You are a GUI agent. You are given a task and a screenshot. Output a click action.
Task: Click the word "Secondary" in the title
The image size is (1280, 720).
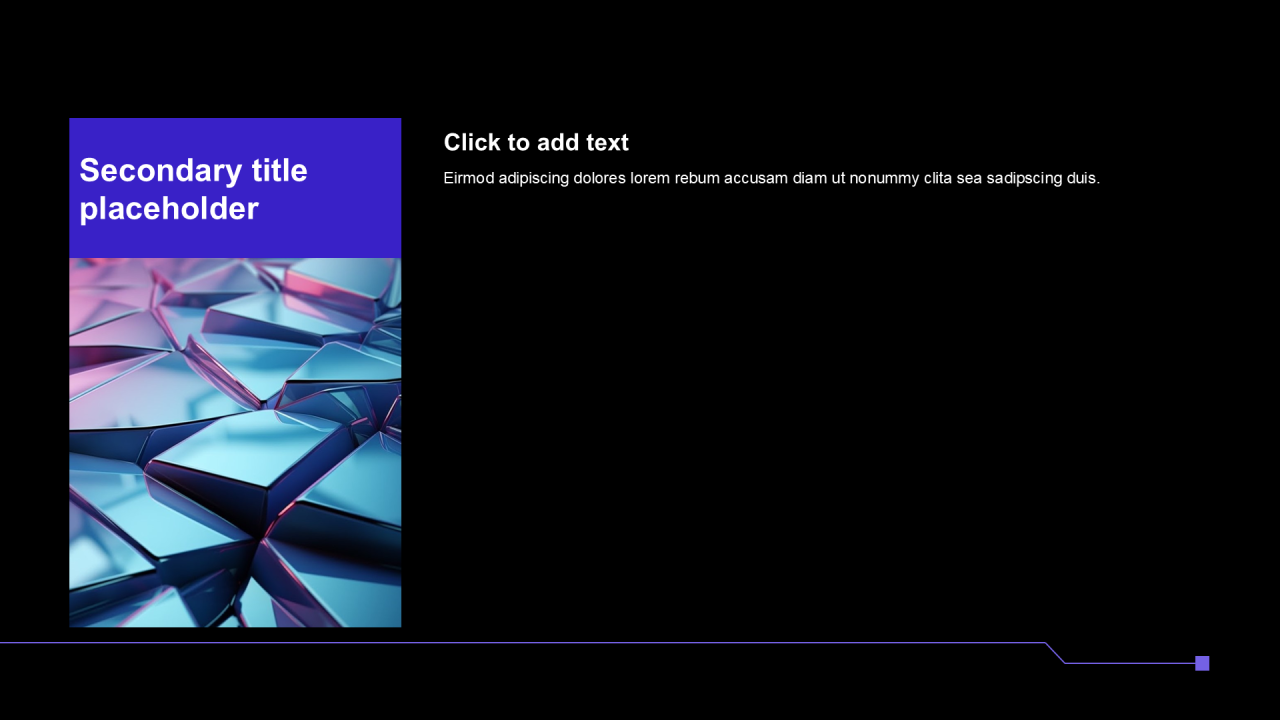click(x=150, y=170)
